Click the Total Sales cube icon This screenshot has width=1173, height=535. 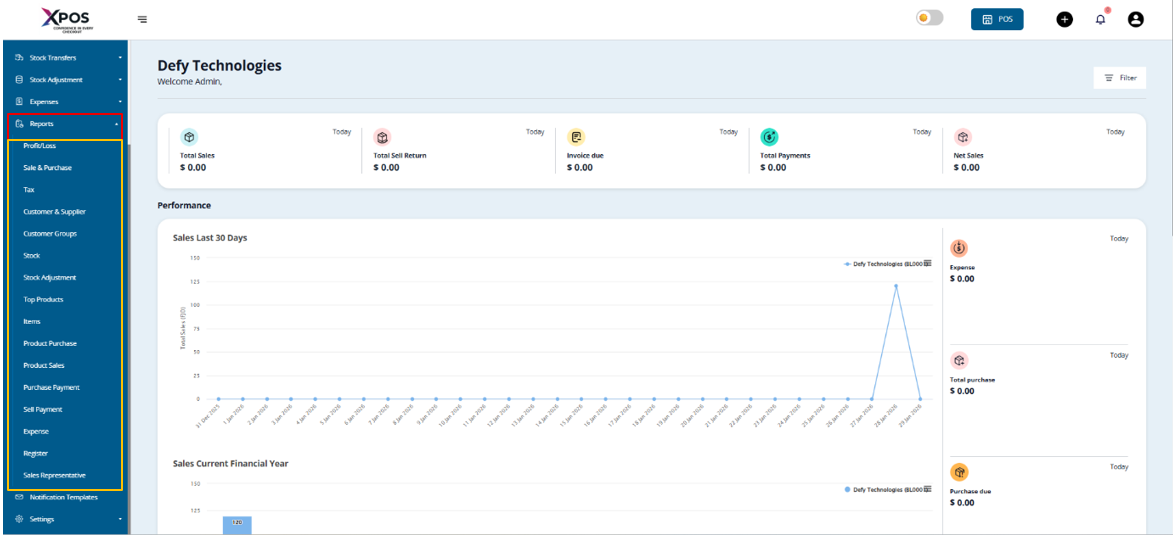pos(189,137)
